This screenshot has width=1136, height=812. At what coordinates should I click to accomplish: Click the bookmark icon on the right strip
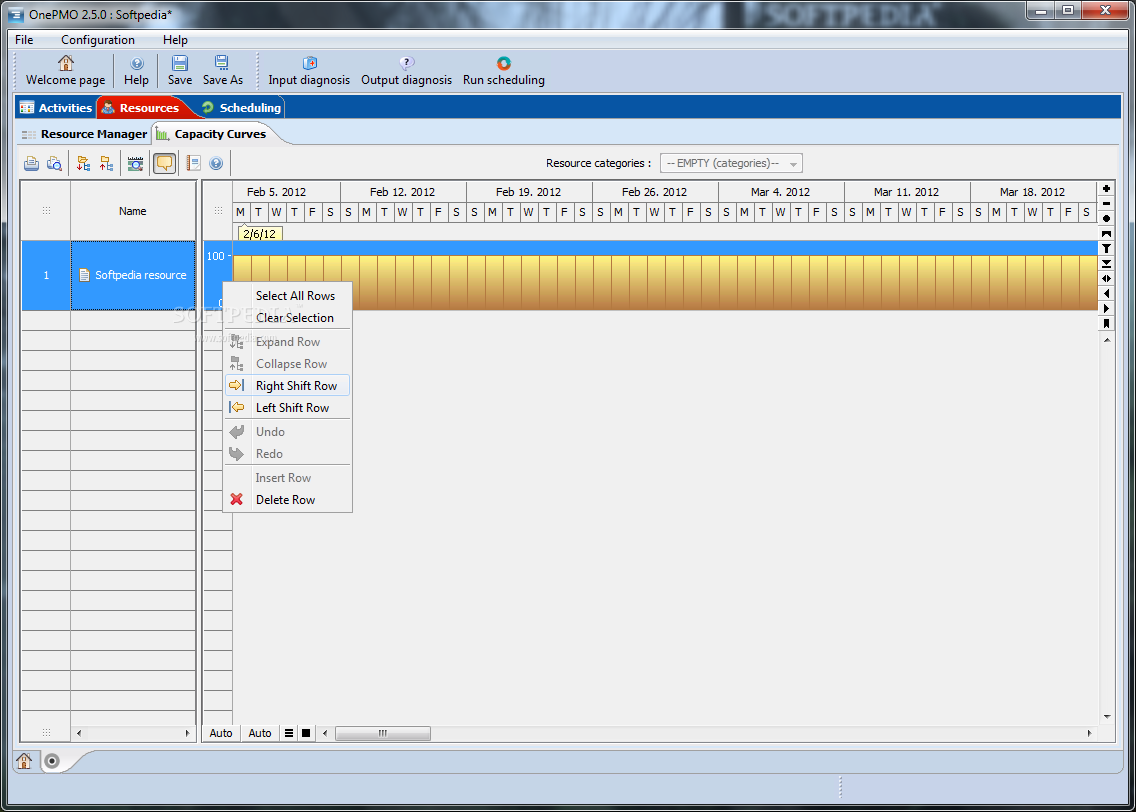[1106, 324]
